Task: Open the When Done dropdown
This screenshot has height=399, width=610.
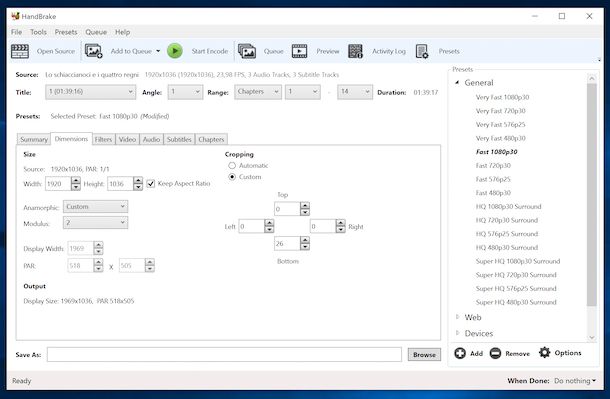Action: [x=575, y=381]
